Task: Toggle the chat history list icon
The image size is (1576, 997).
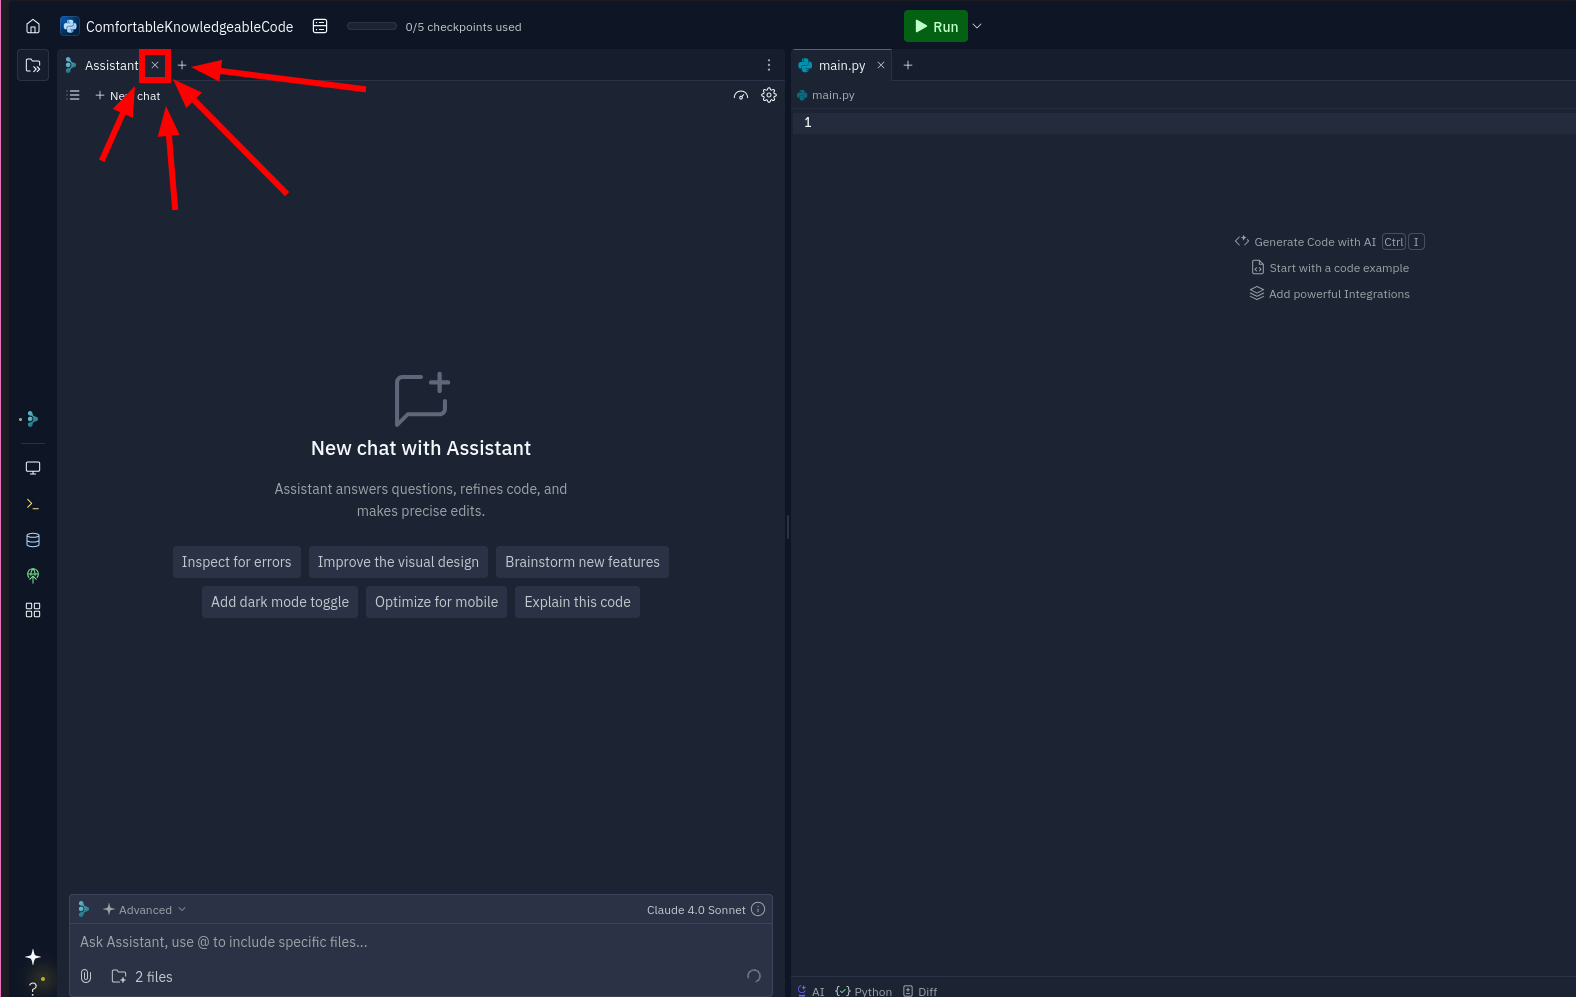Action: click(73, 95)
